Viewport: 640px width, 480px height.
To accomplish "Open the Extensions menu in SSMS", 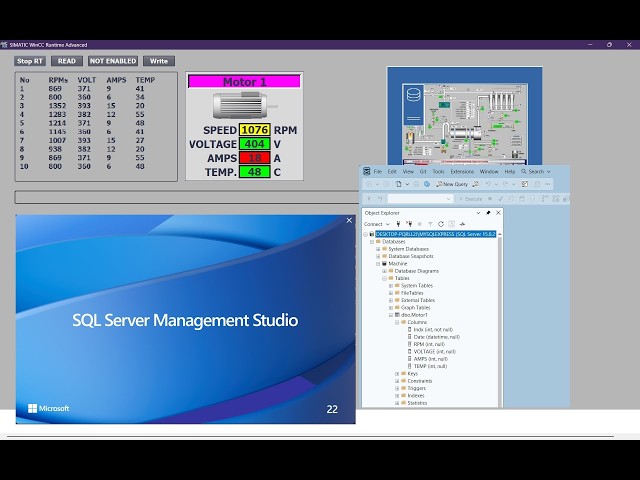I will 462,172.
